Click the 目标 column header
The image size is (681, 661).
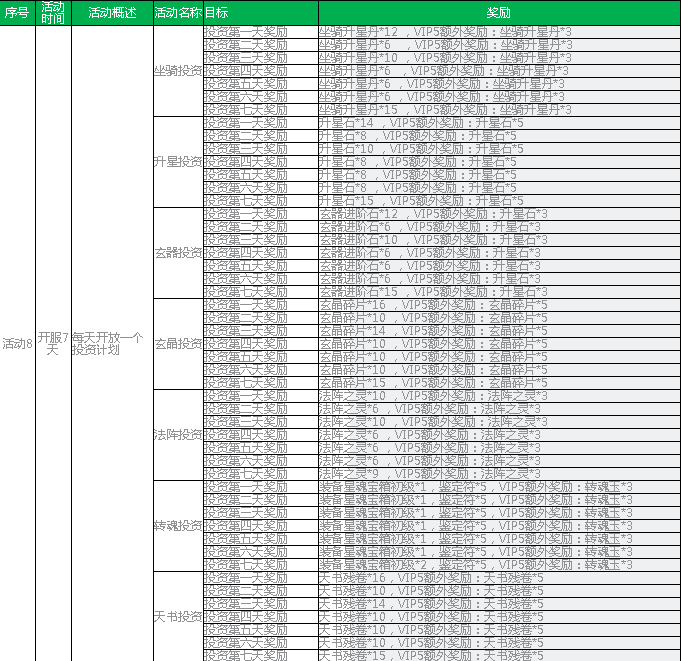(x=261, y=13)
